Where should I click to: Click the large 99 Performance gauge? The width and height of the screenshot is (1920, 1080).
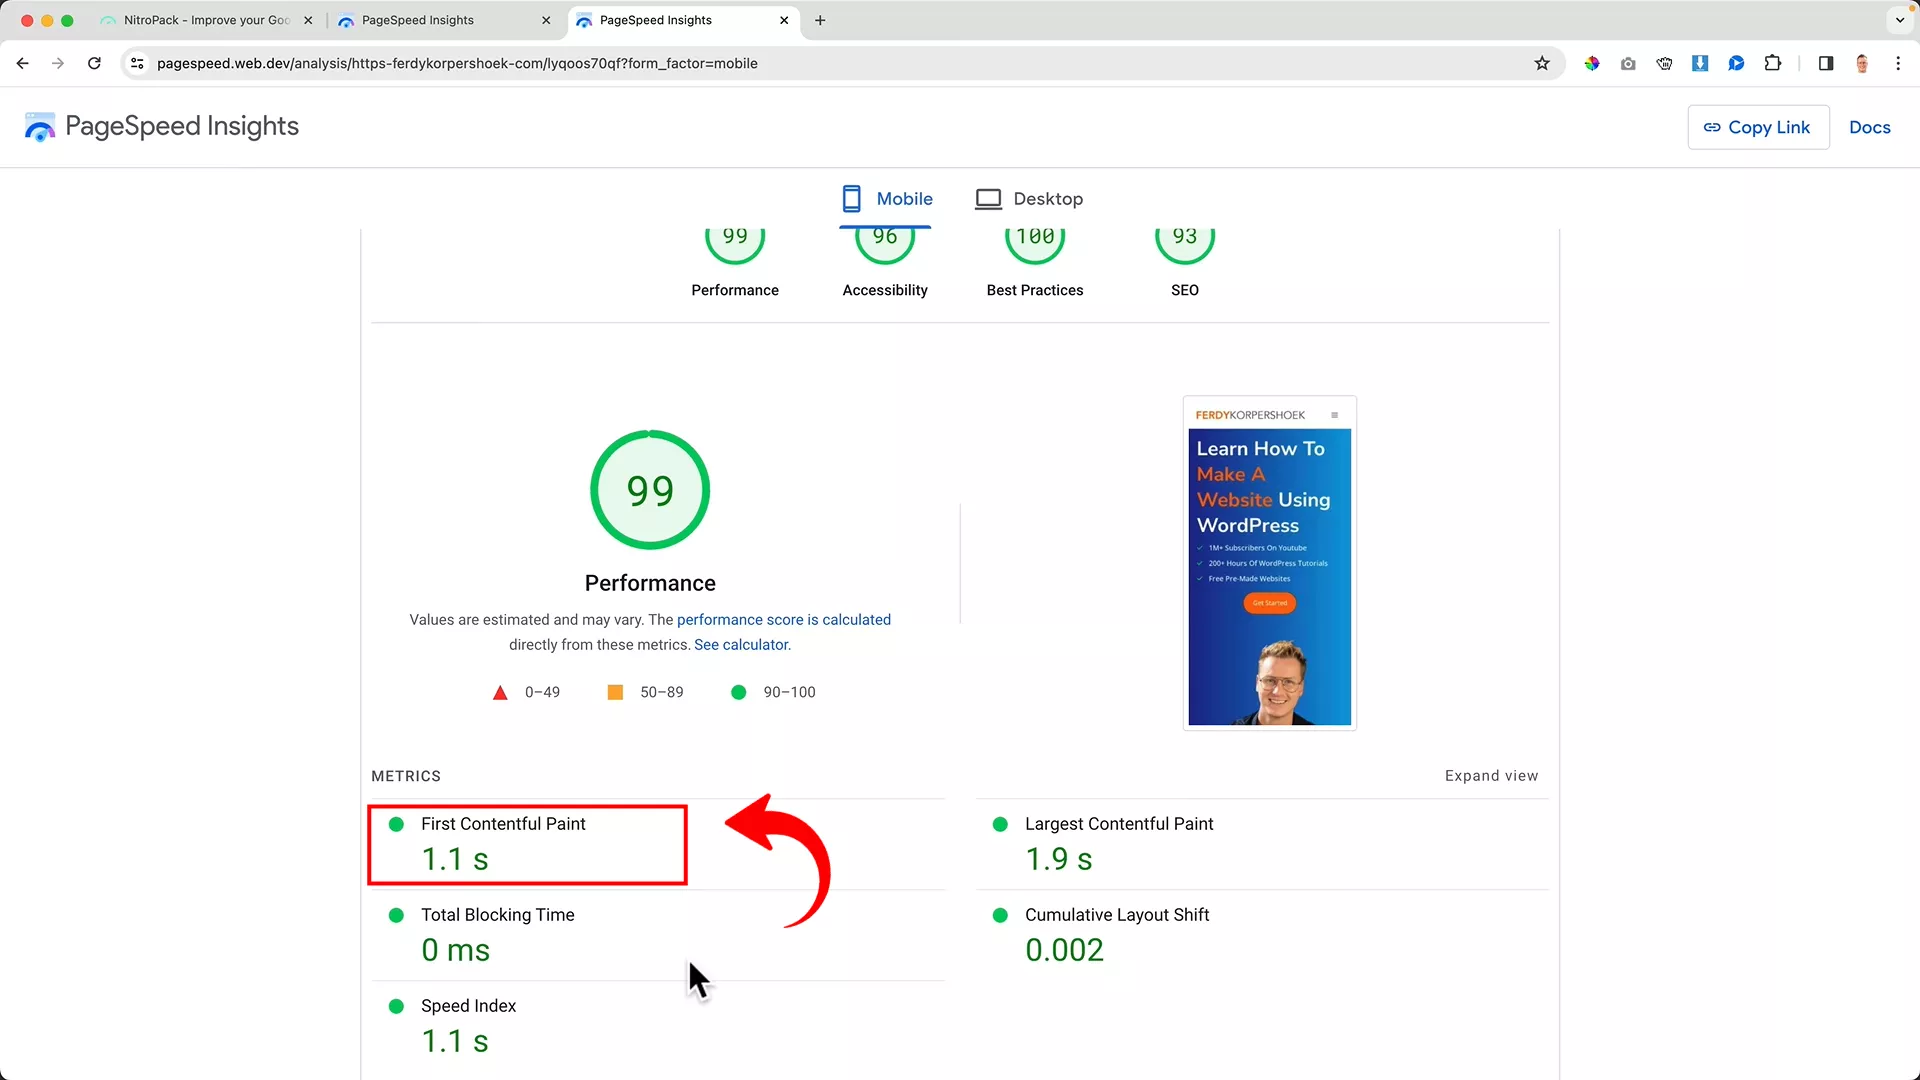[650, 490]
